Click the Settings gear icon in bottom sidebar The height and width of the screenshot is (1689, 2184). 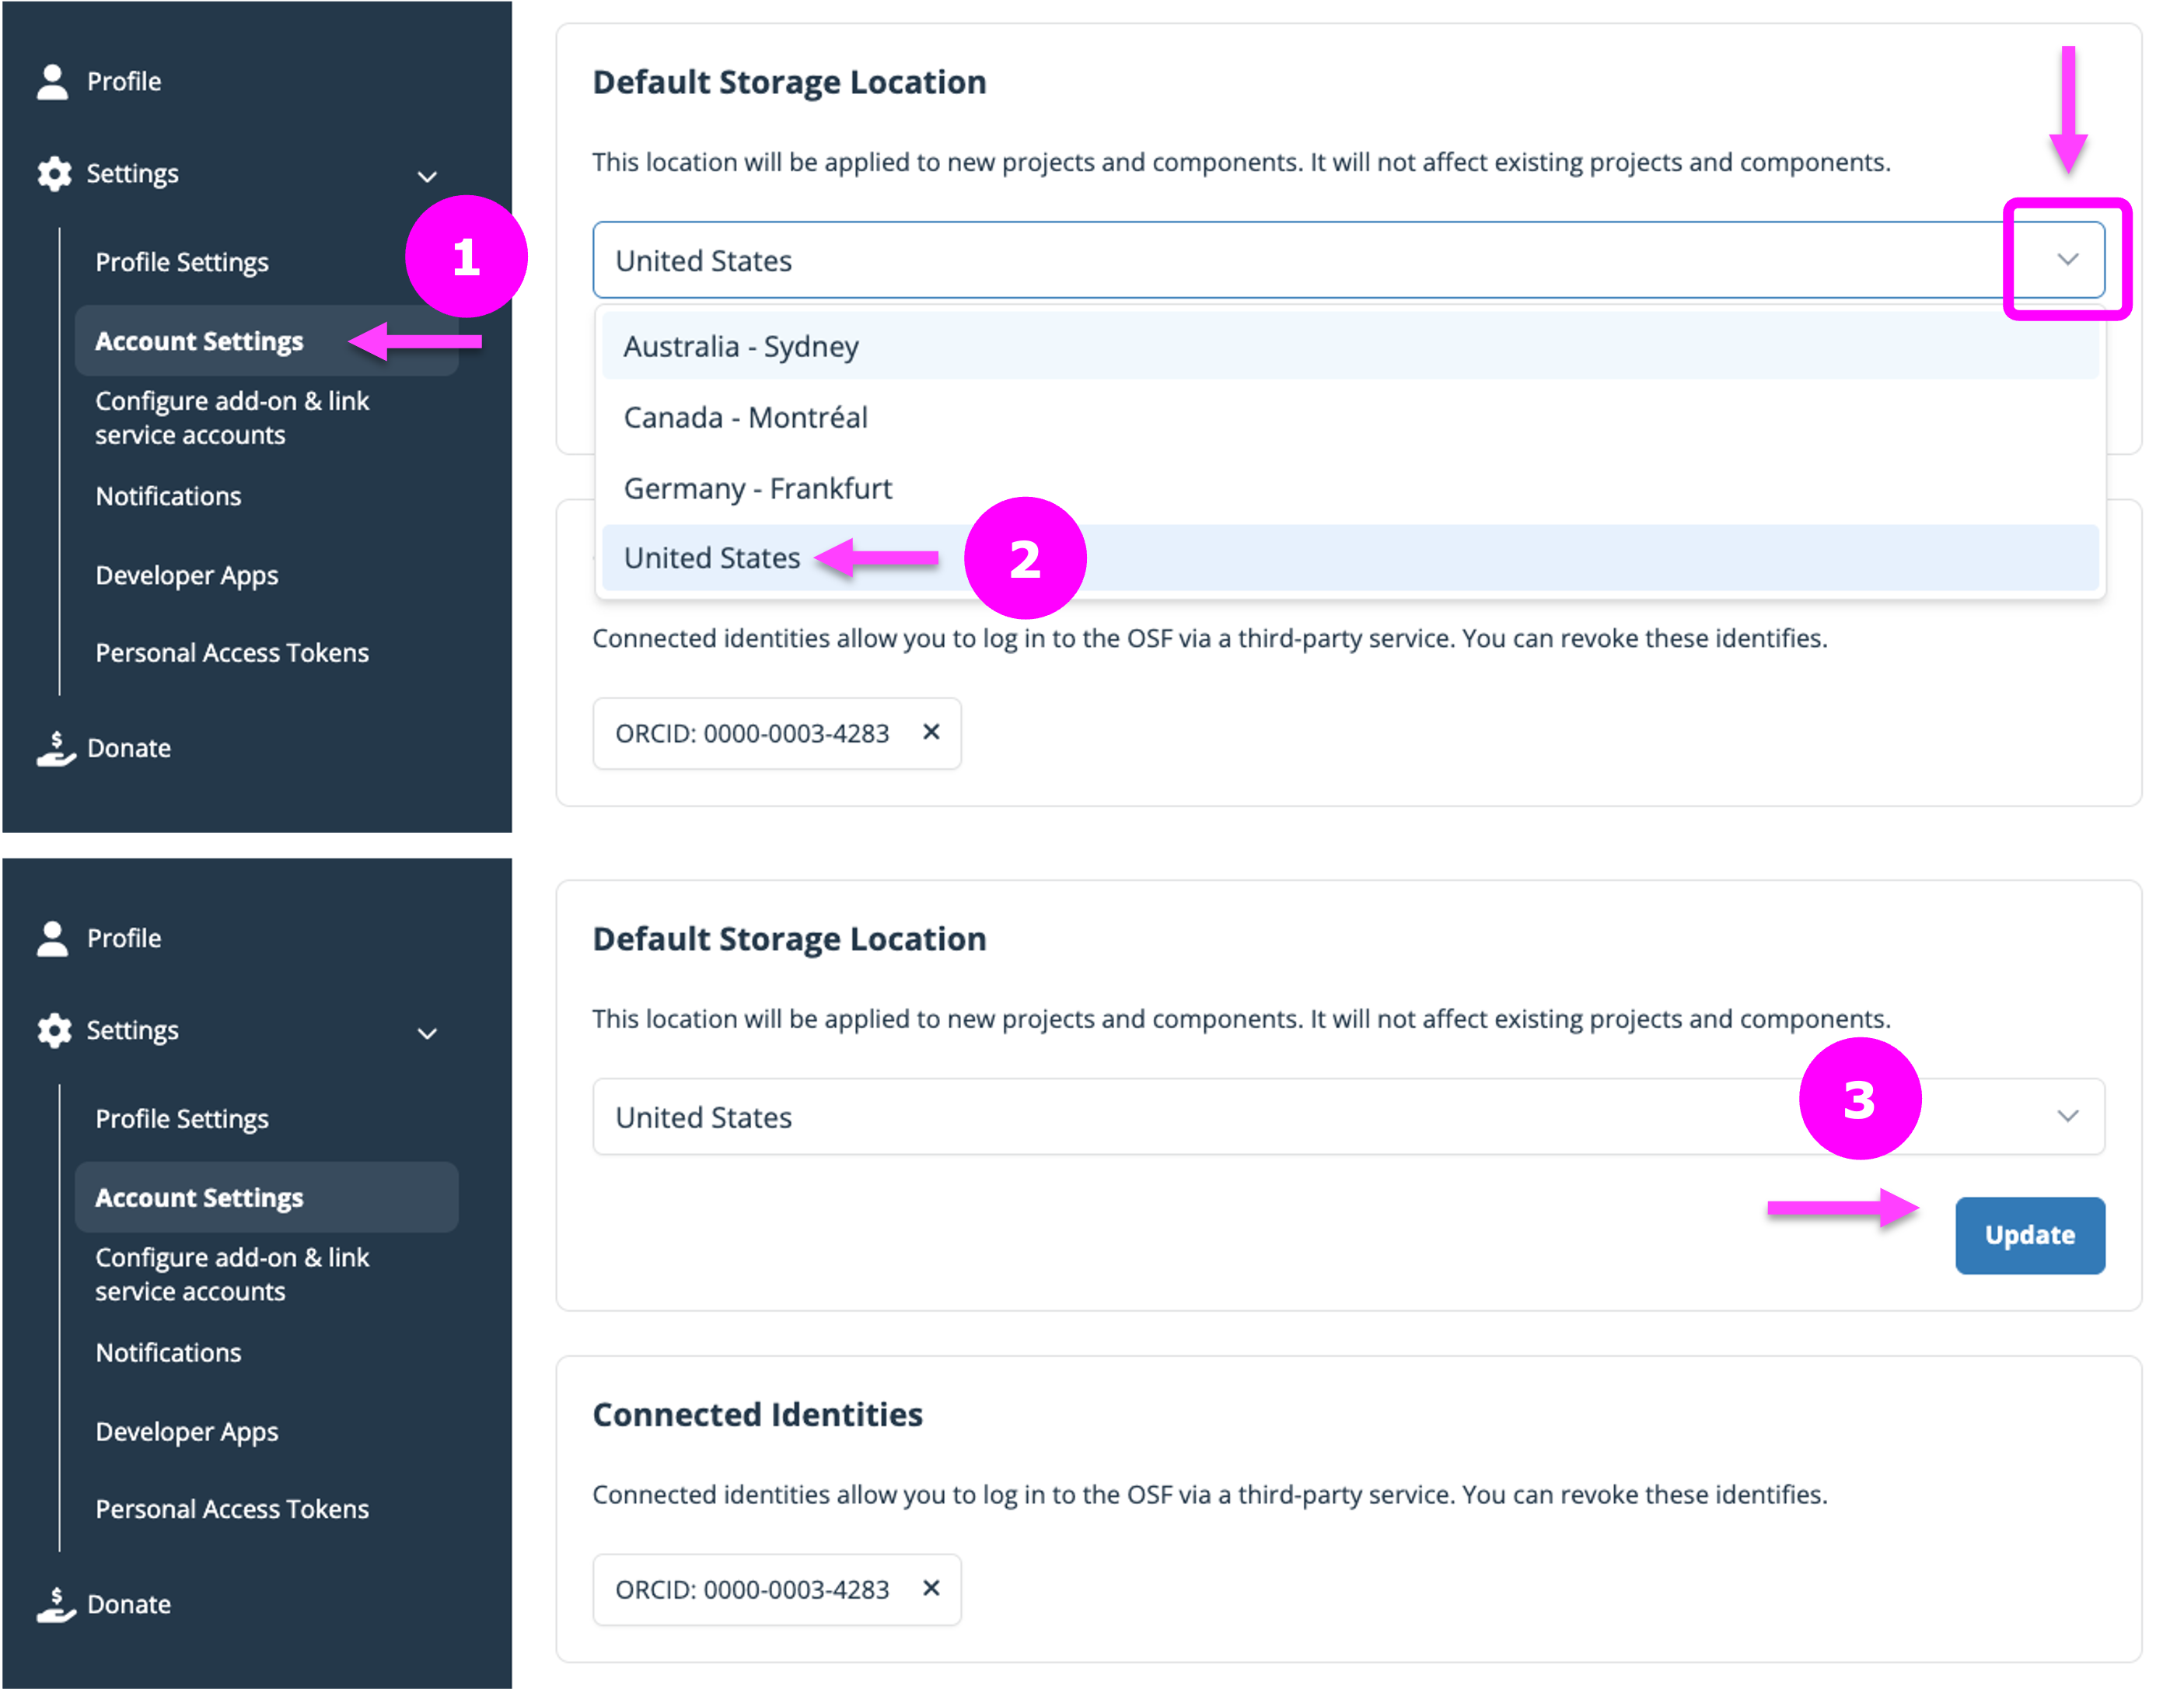tap(54, 1030)
